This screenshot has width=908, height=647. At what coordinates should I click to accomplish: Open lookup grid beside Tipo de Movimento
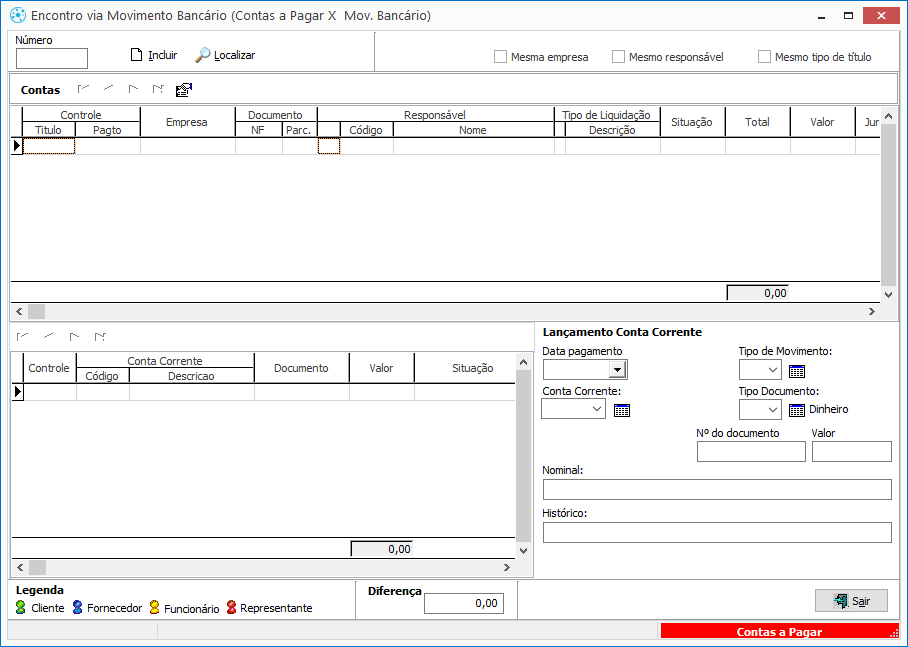pyautogui.click(x=796, y=372)
